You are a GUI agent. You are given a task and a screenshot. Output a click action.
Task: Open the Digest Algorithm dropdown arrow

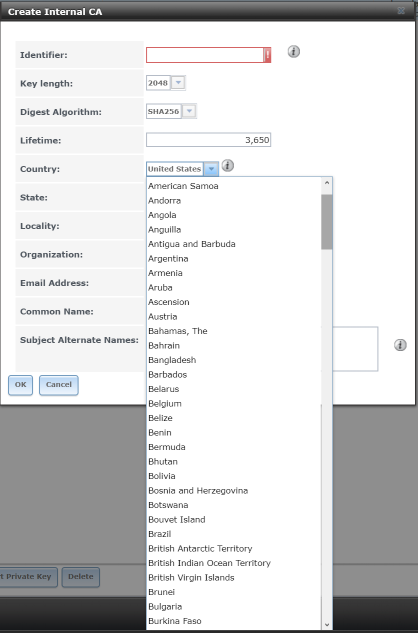(x=189, y=111)
